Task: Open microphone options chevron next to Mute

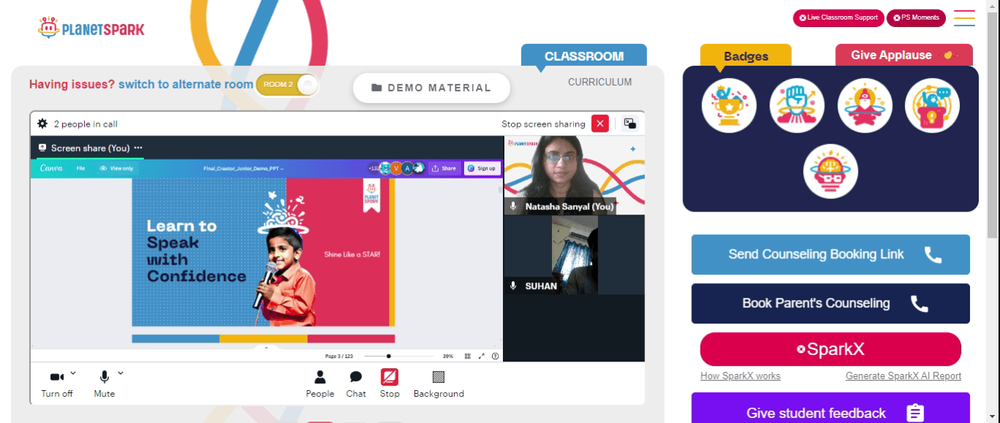Action: (x=121, y=373)
